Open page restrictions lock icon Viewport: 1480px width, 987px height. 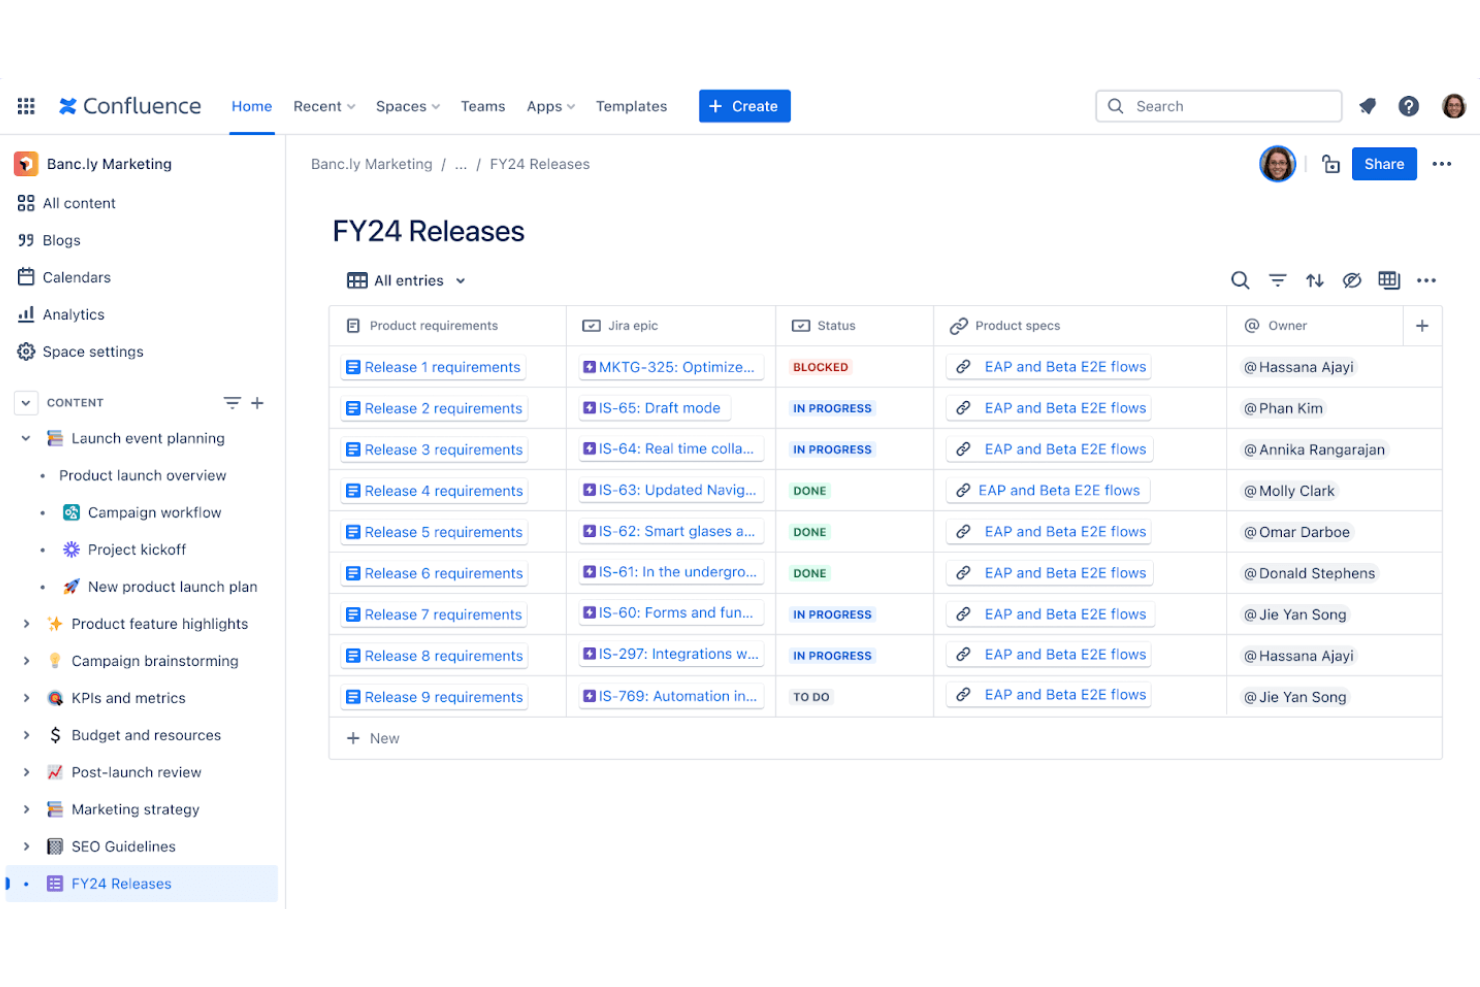pyautogui.click(x=1331, y=164)
